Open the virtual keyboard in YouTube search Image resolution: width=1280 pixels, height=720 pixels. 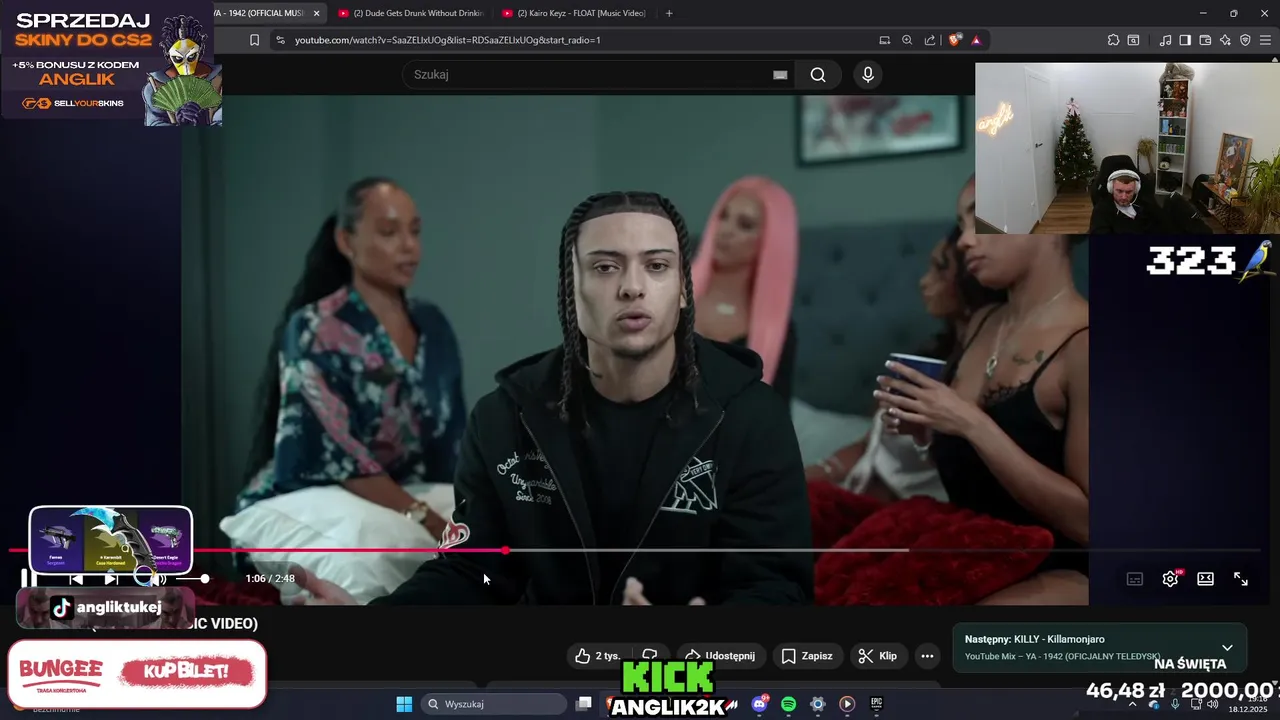[x=780, y=75]
